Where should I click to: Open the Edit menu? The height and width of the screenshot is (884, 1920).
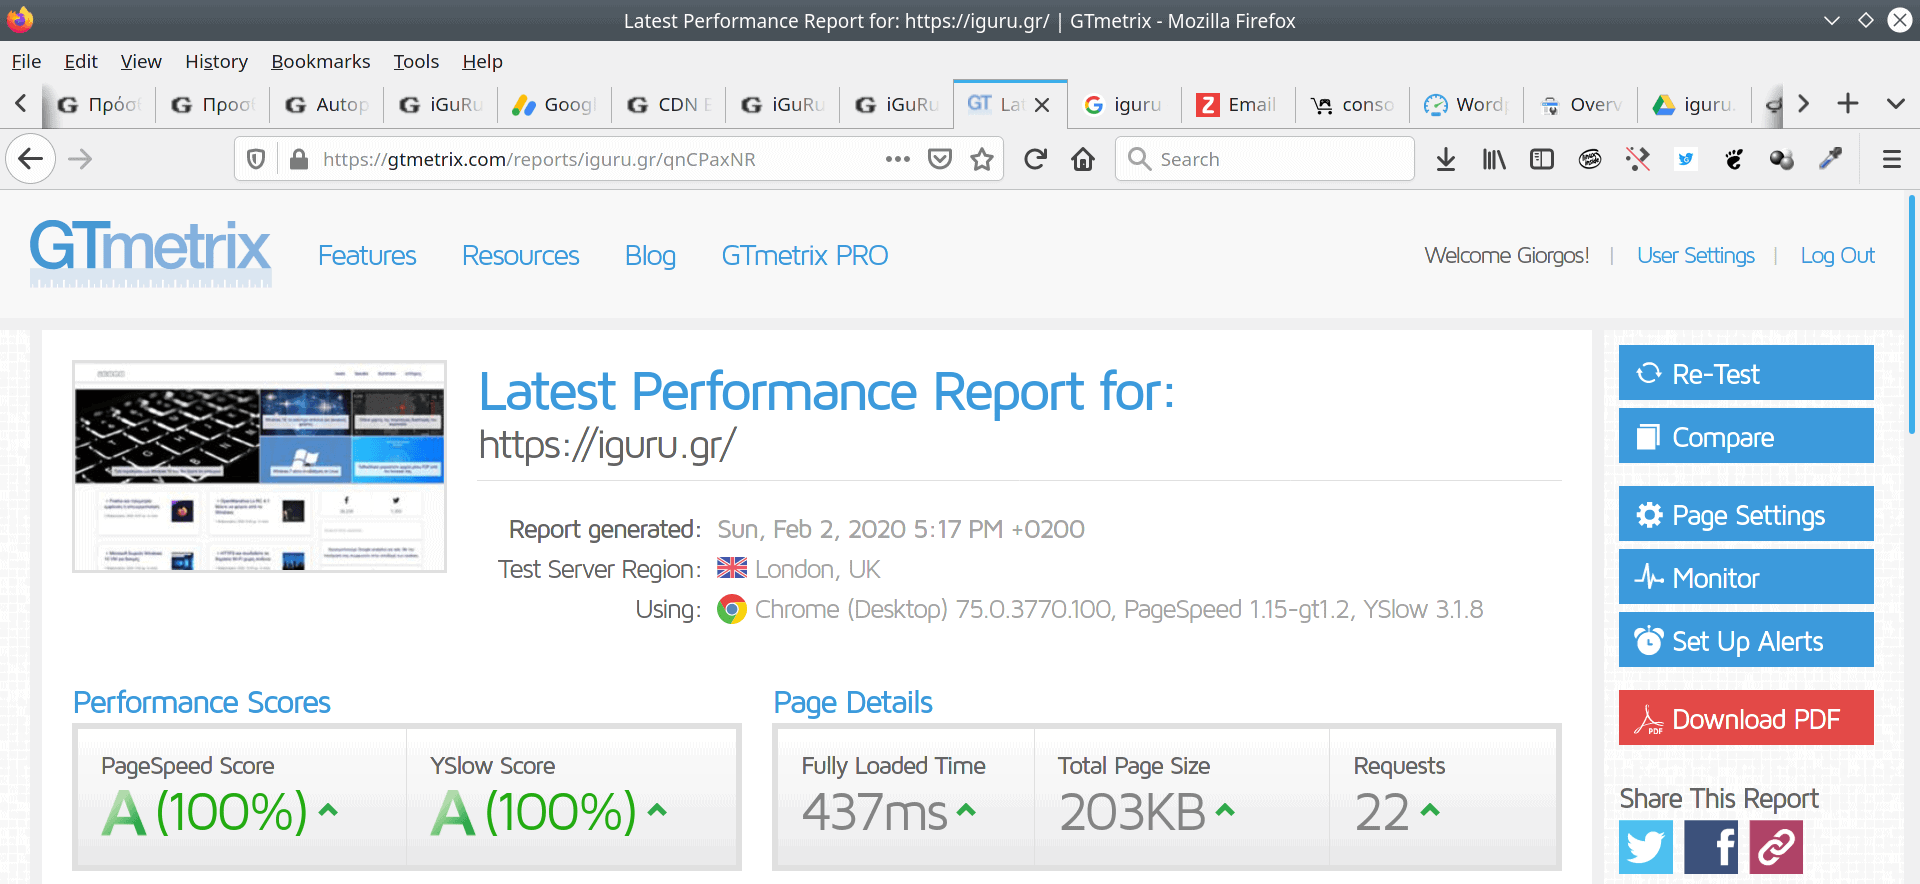point(81,61)
